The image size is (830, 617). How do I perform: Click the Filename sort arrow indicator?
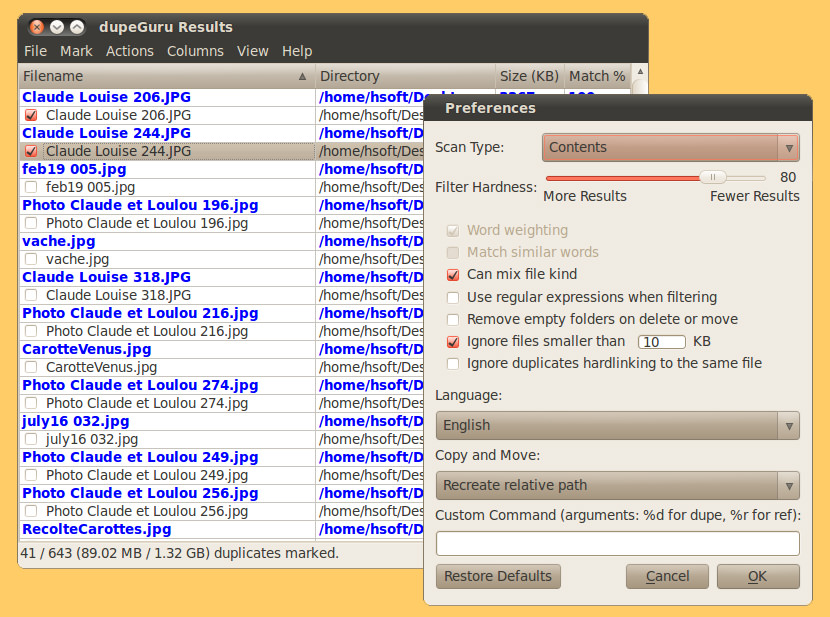tap(302, 77)
